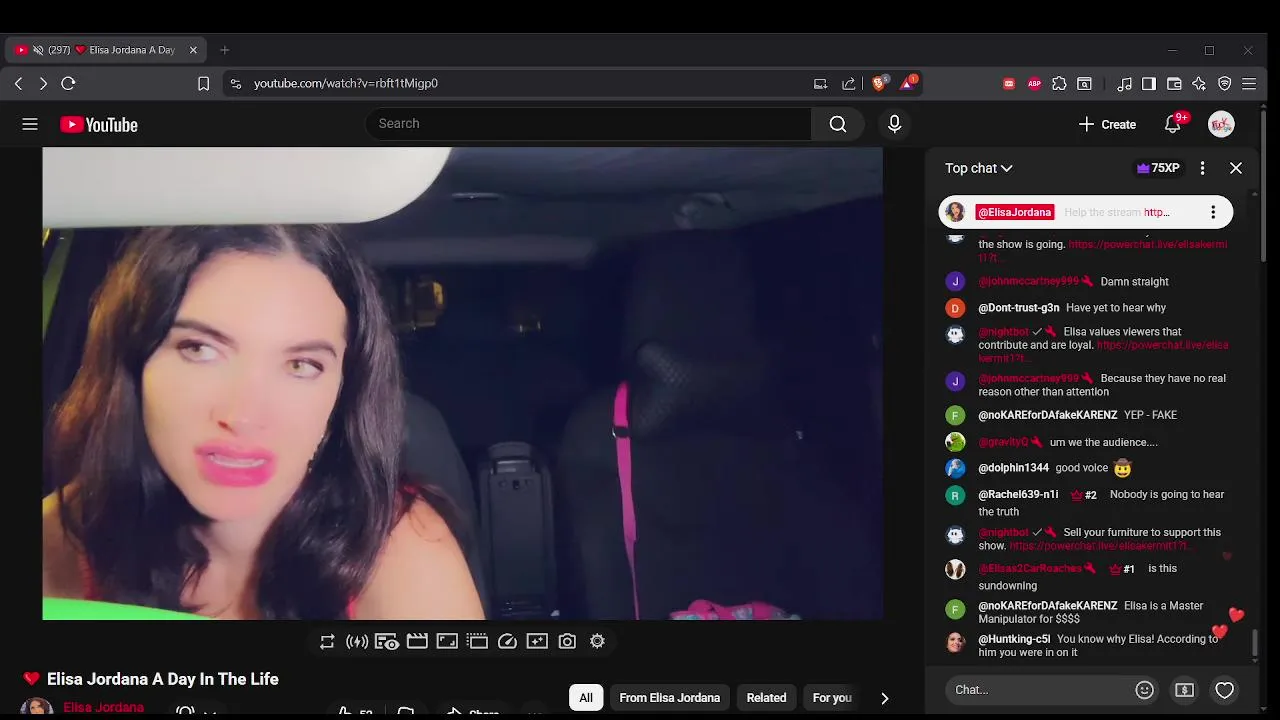This screenshot has height=720, width=1280.
Task: Open the account avatar menu
Action: tap(1221, 125)
